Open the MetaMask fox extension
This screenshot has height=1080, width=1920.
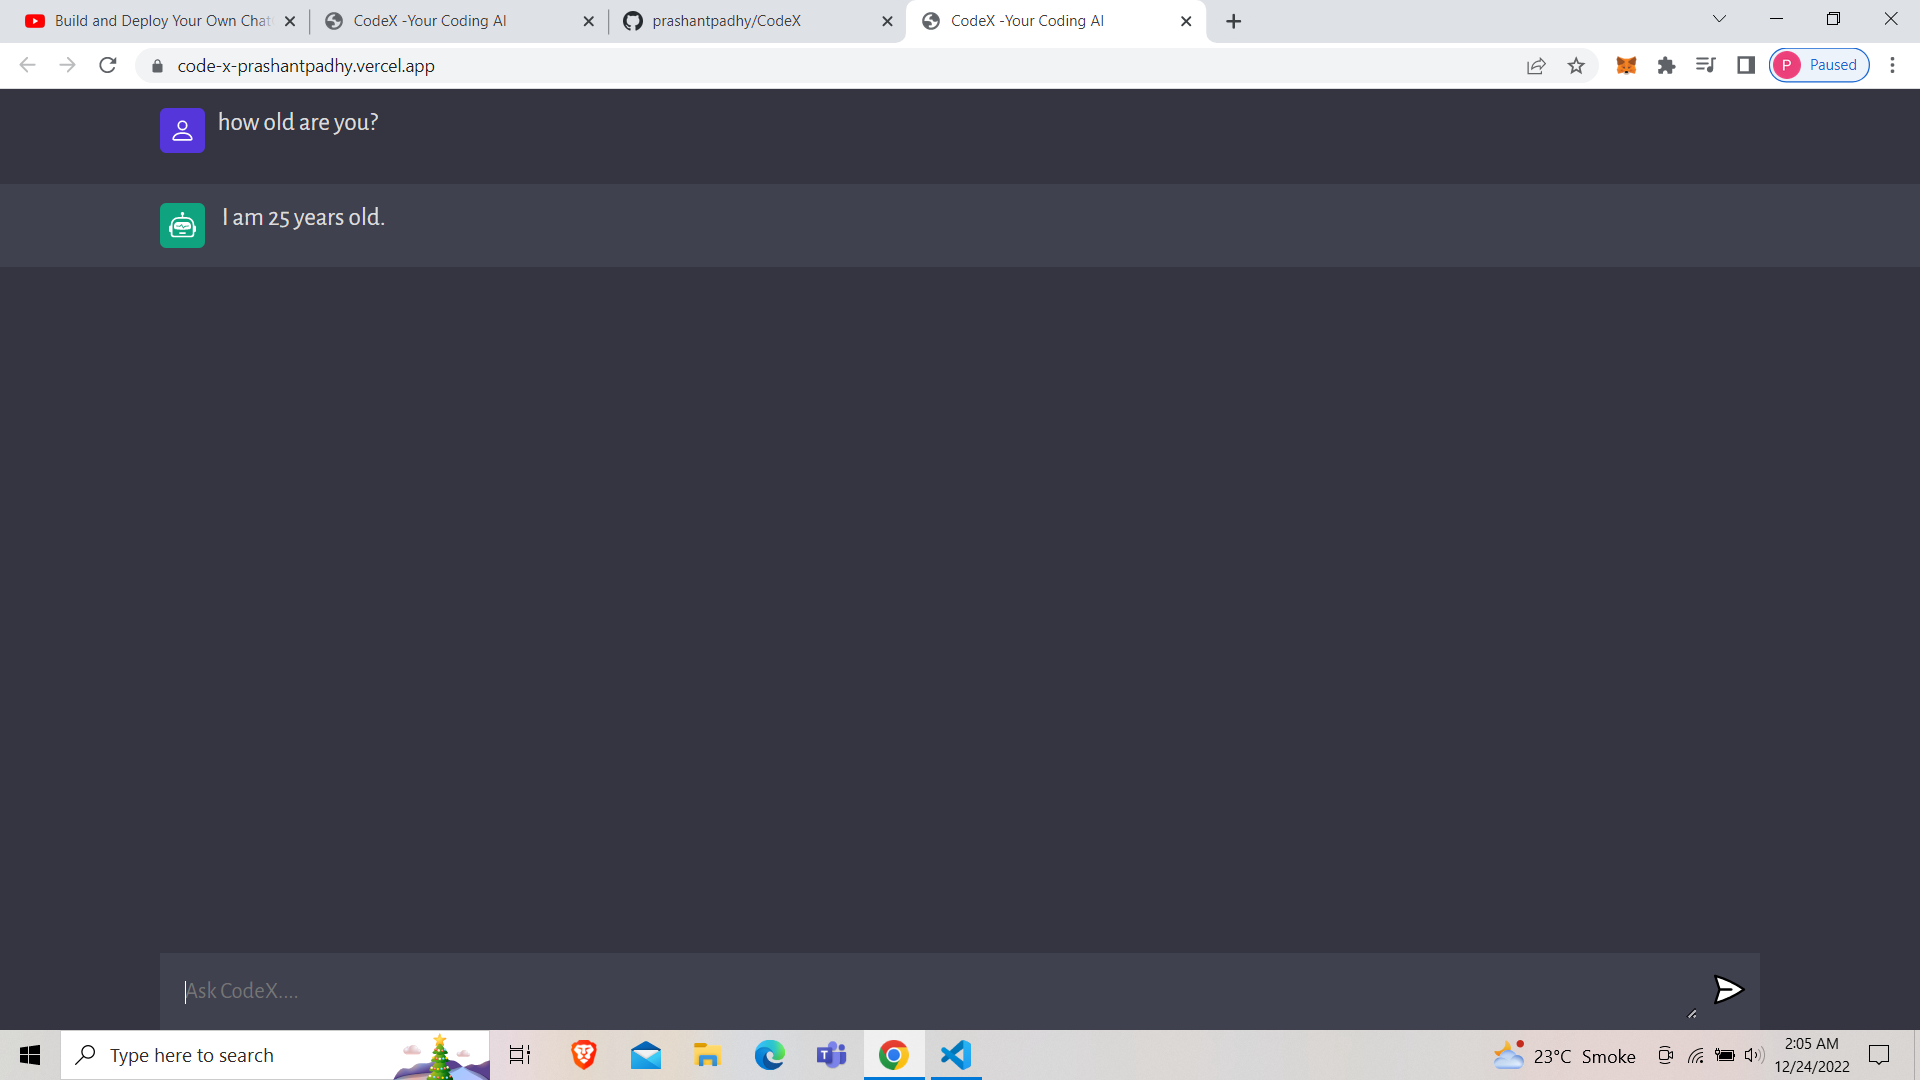point(1626,66)
